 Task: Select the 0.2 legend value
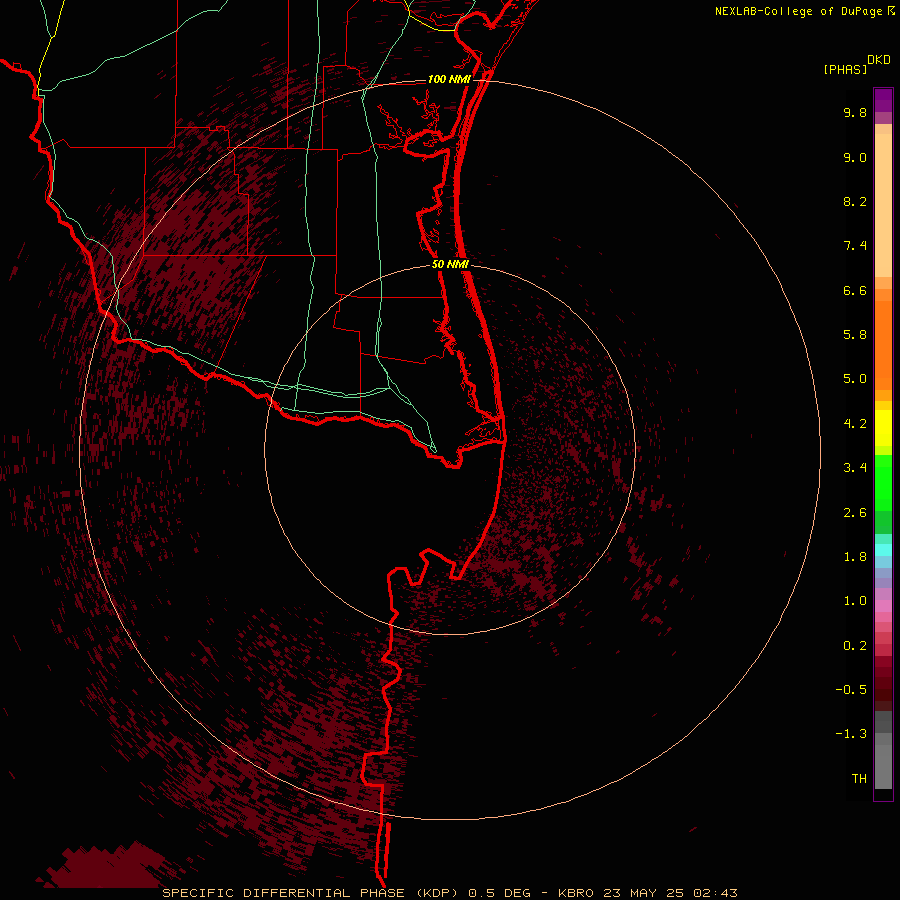pos(855,646)
